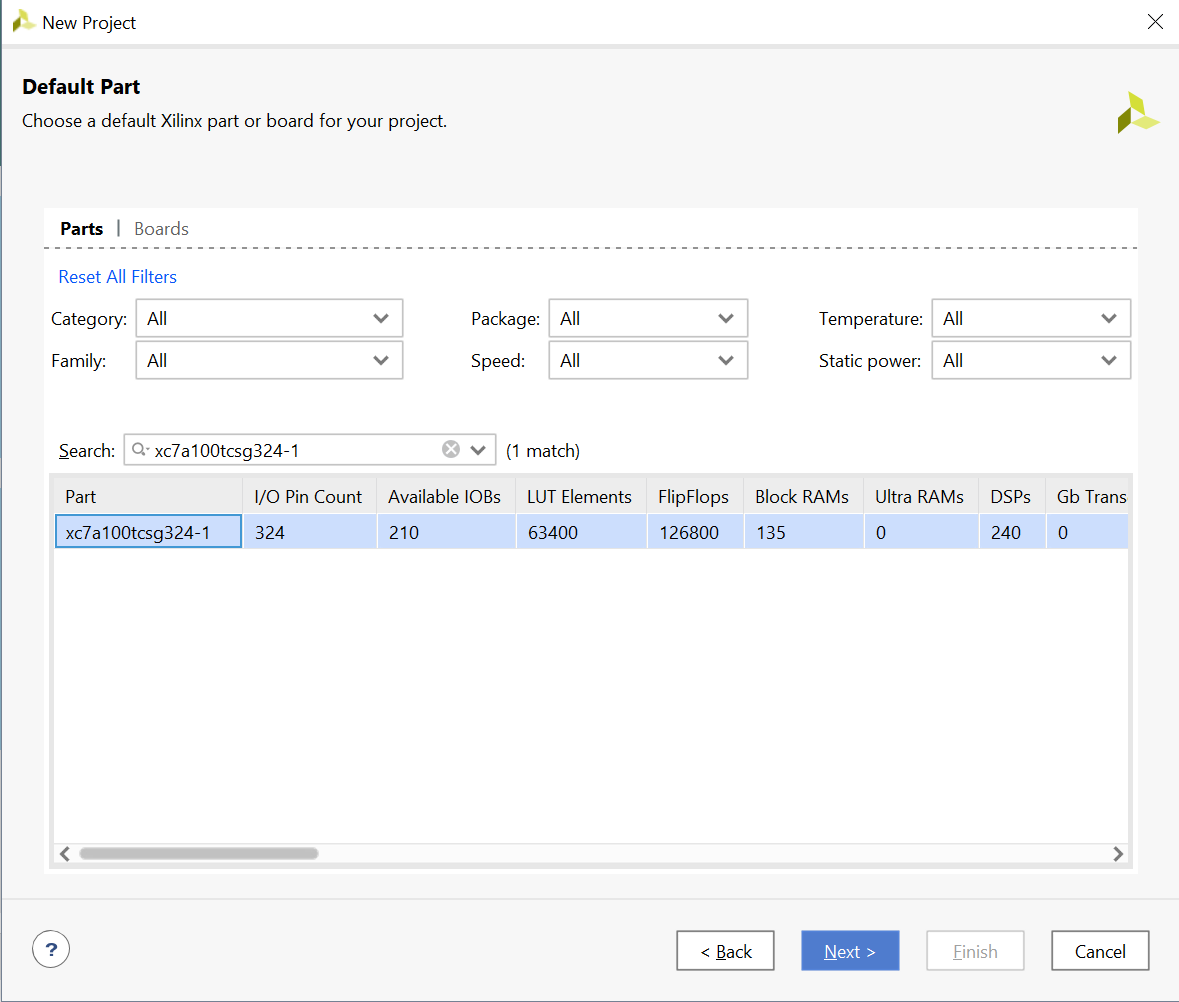Open the Category dropdown

pos(269,319)
